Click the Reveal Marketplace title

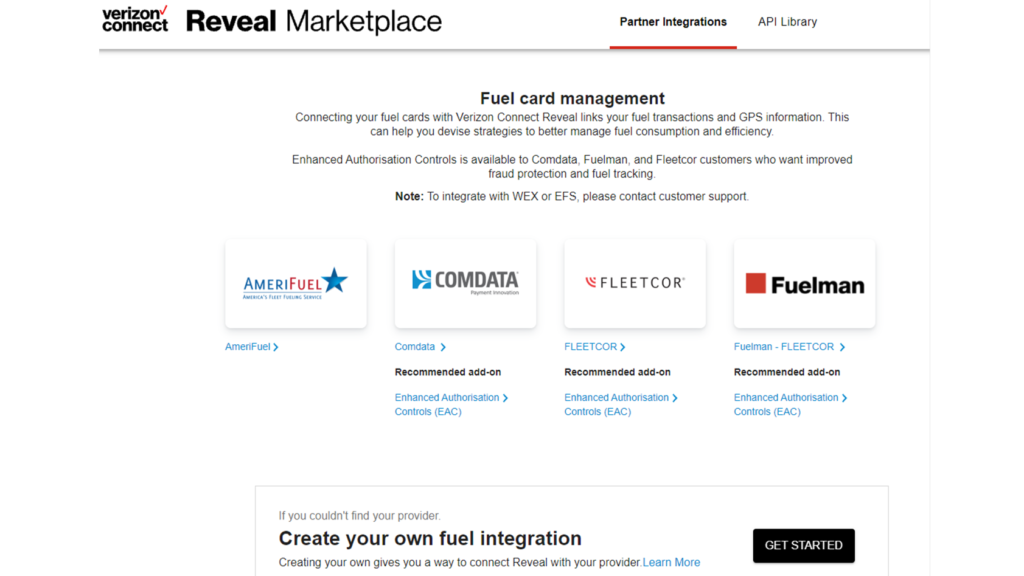(313, 21)
